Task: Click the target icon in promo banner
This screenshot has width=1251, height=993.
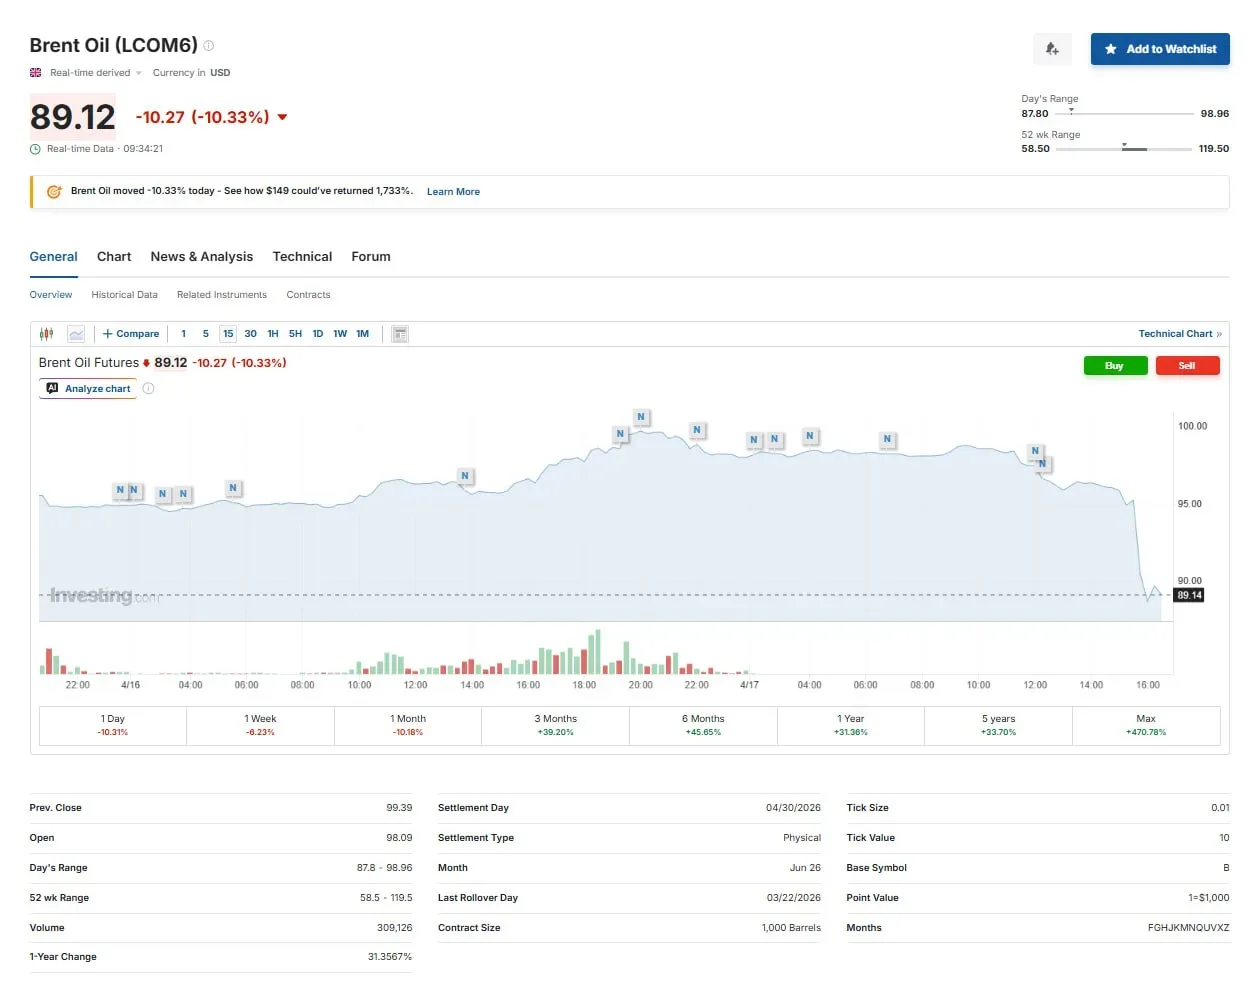Action: click(54, 192)
